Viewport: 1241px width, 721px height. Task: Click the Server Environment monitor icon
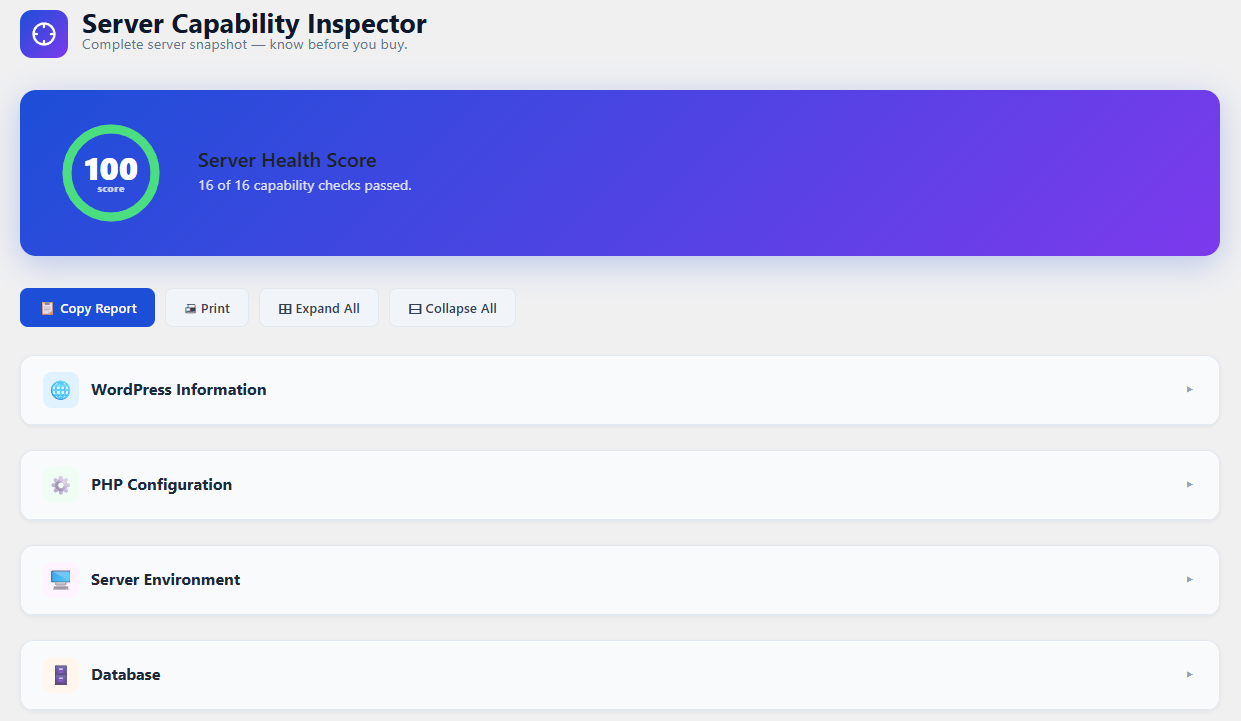[61, 580]
